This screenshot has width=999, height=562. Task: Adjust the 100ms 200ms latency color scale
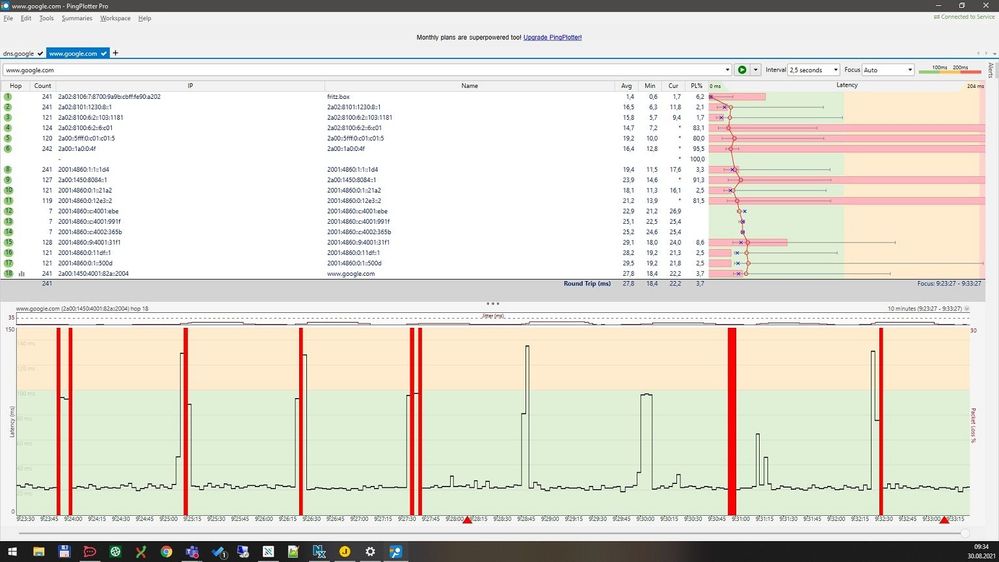coord(950,69)
